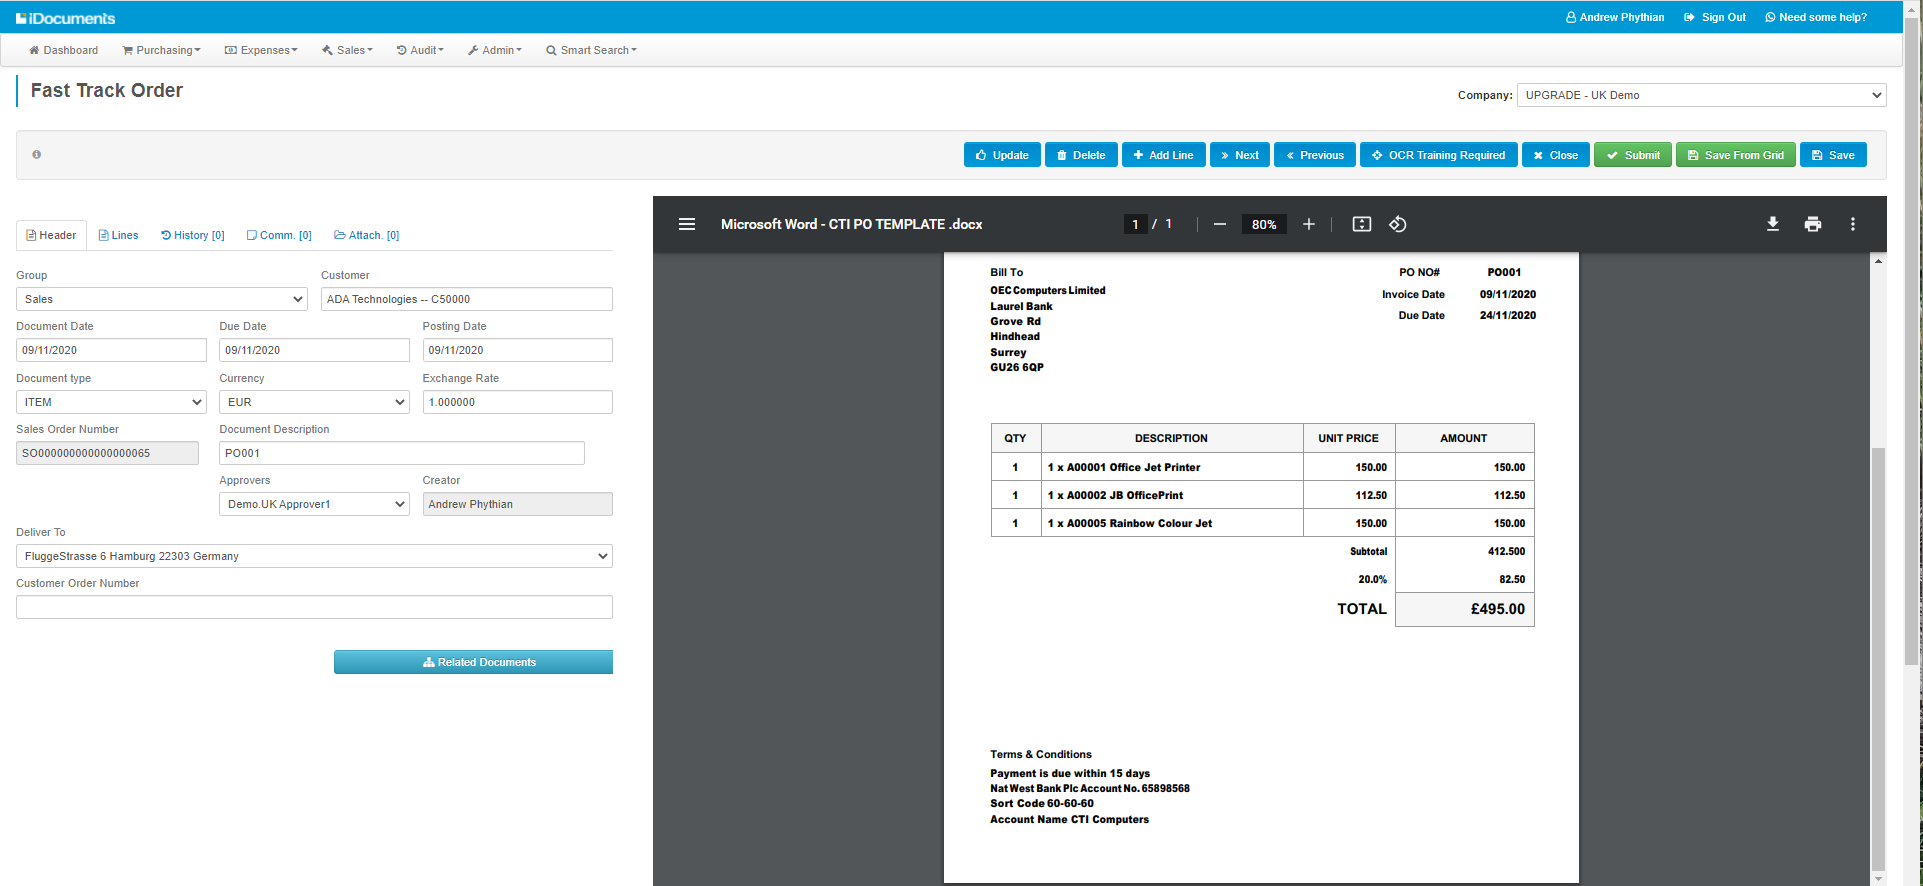Switch to the Lines tab
The image size is (1923, 886).
point(118,235)
